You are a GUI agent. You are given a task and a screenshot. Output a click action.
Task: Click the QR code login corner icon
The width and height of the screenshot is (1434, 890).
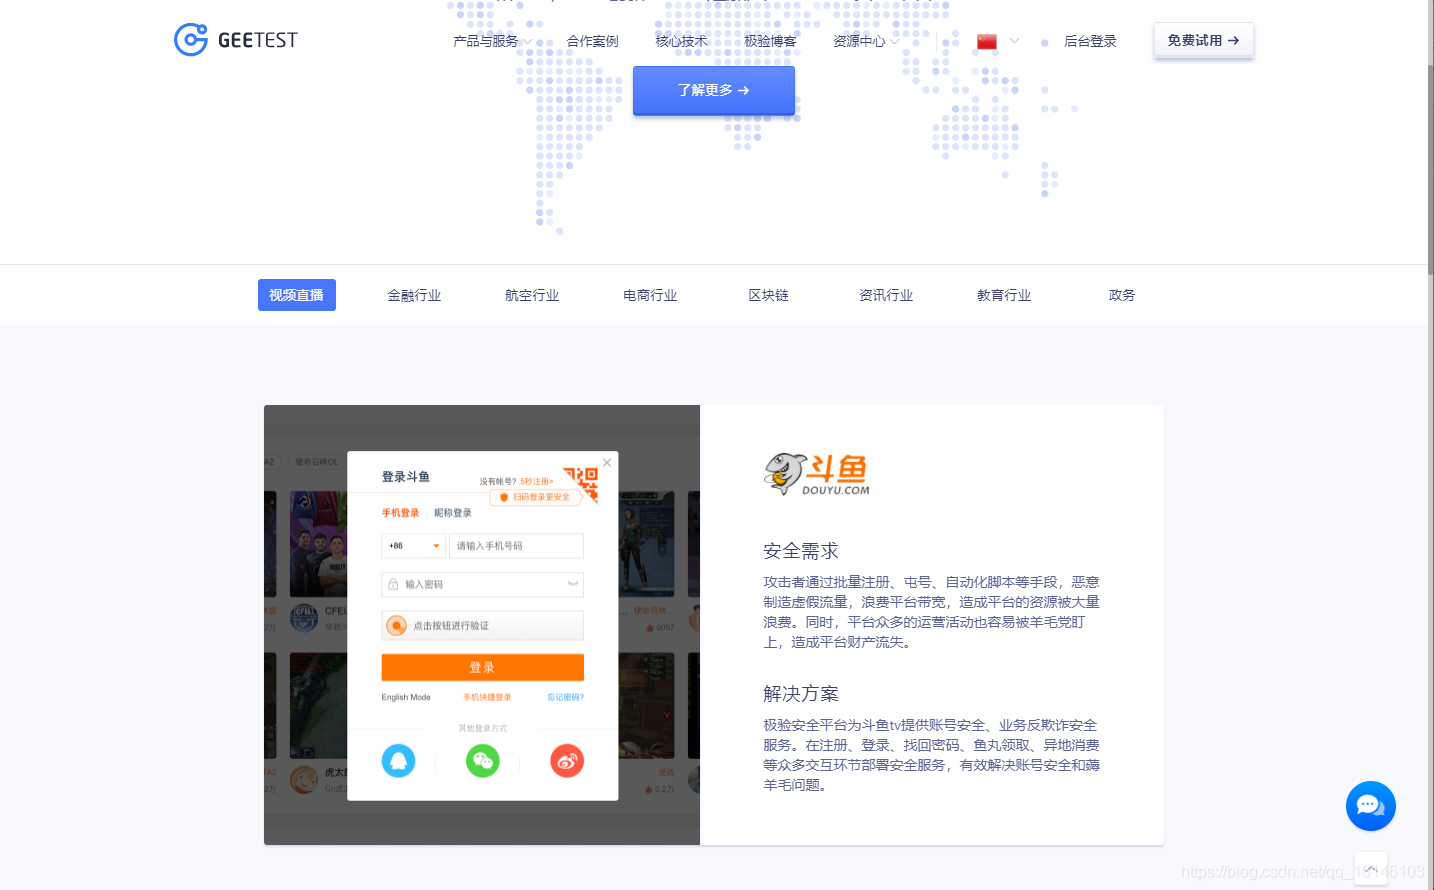point(581,482)
